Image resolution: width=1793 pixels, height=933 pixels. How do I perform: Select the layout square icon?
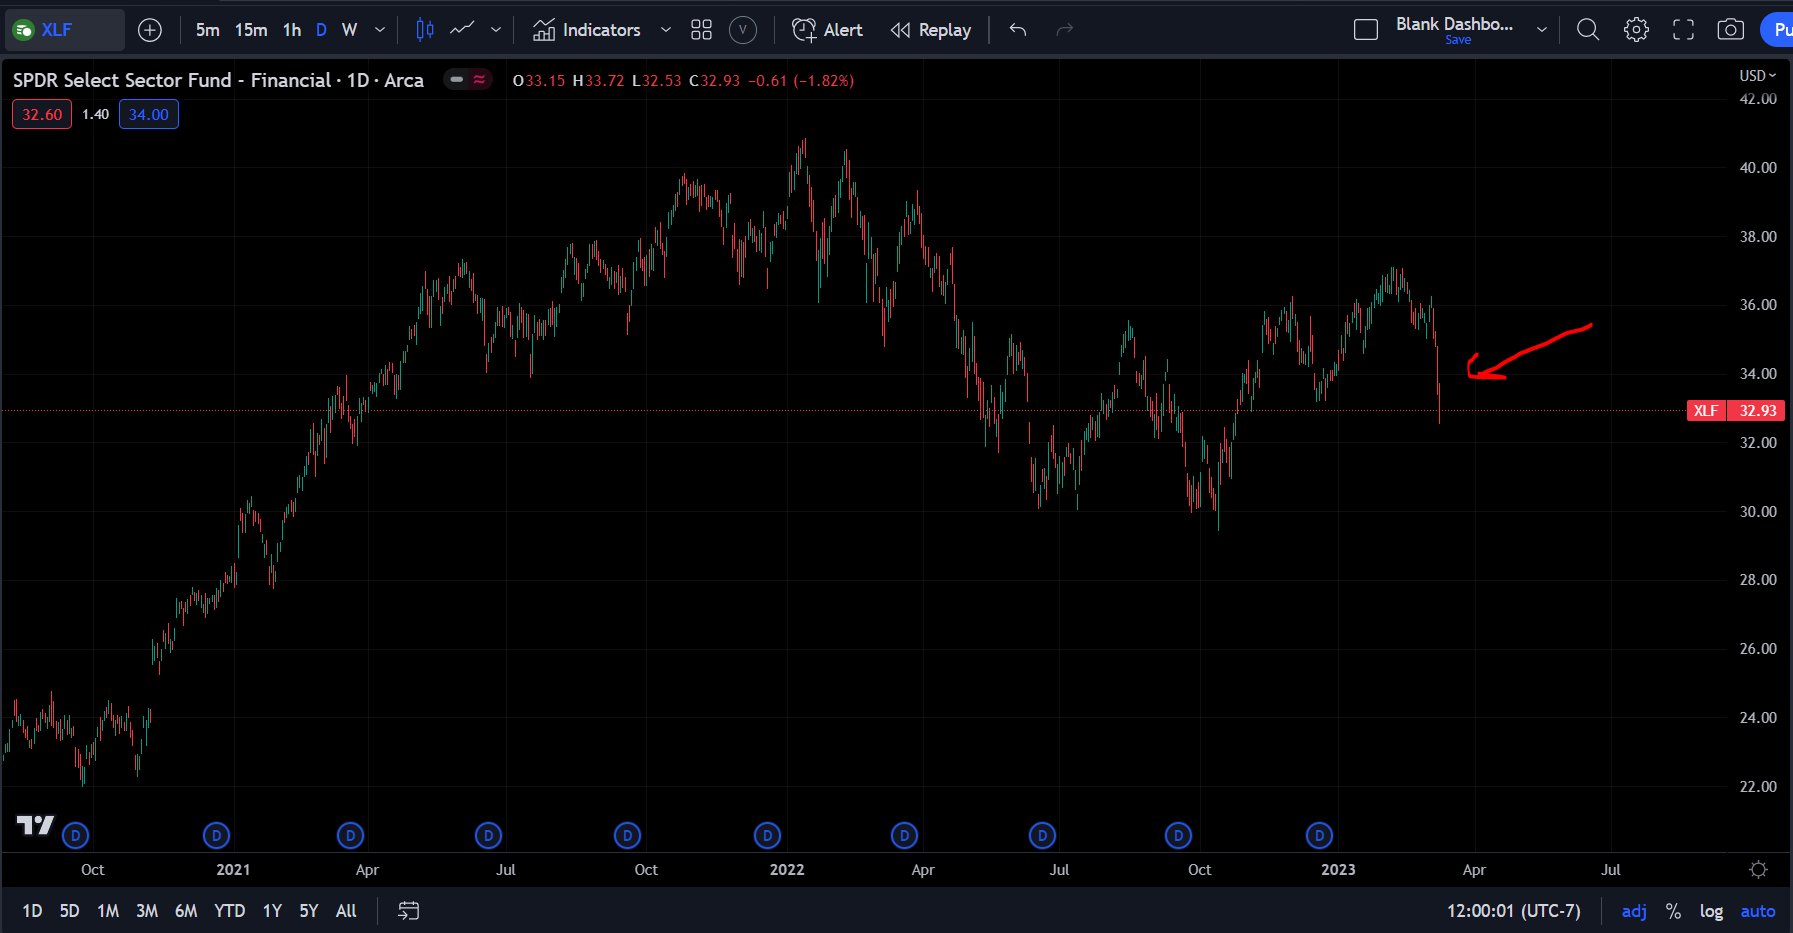click(x=1366, y=30)
